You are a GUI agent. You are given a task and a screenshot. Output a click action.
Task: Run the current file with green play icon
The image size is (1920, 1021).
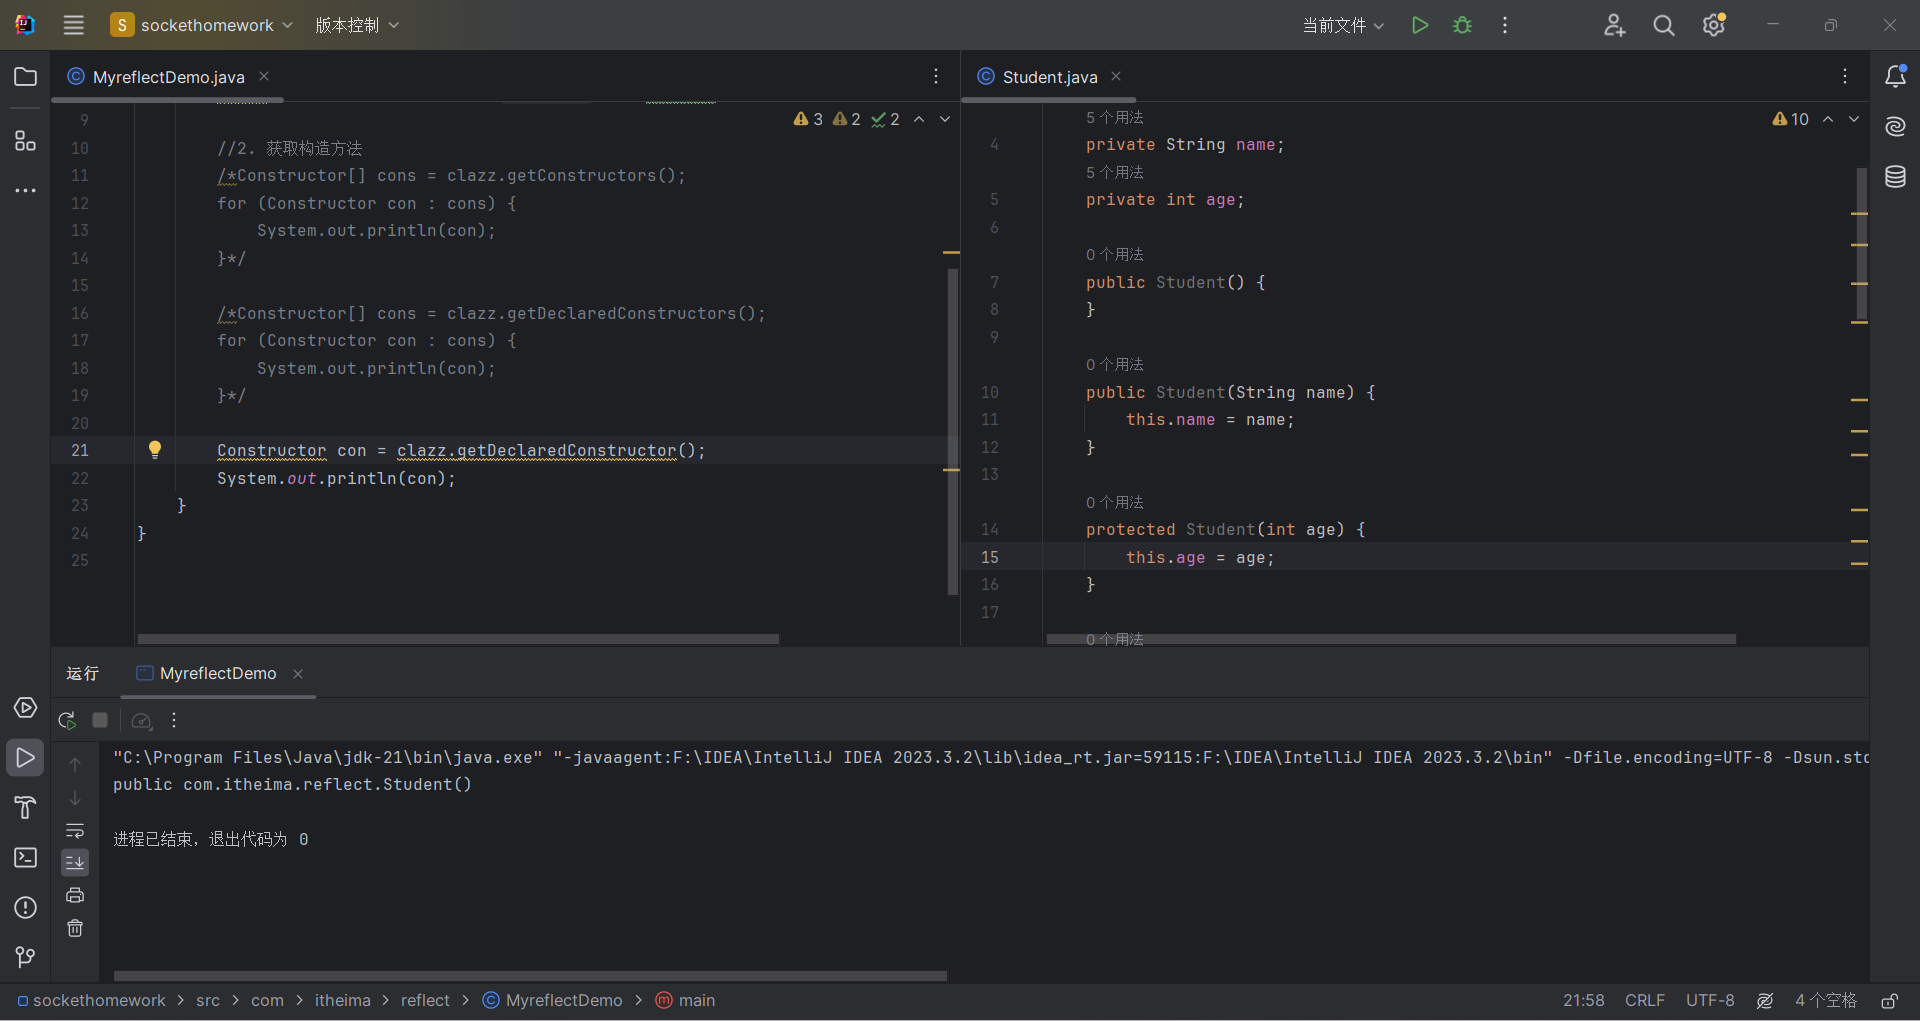pyautogui.click(x=1419, y=25)
